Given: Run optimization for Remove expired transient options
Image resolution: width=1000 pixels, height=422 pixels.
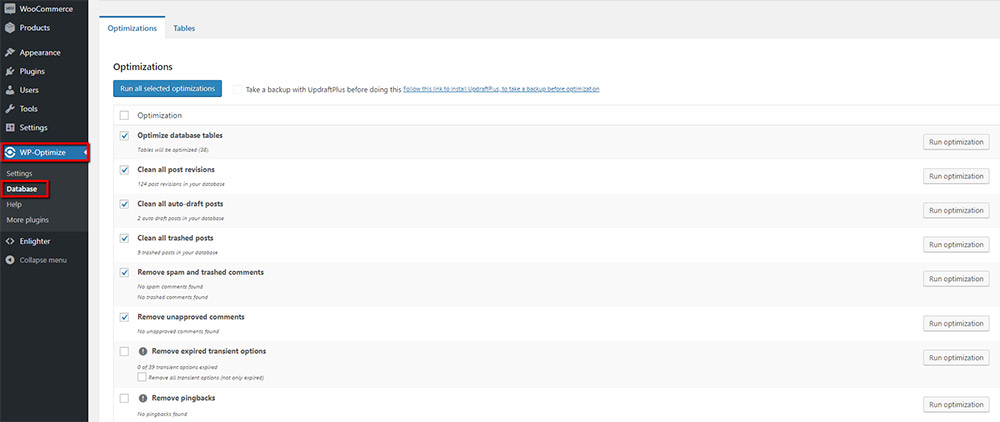Looking at the screenshot, I should coord(956,358).
